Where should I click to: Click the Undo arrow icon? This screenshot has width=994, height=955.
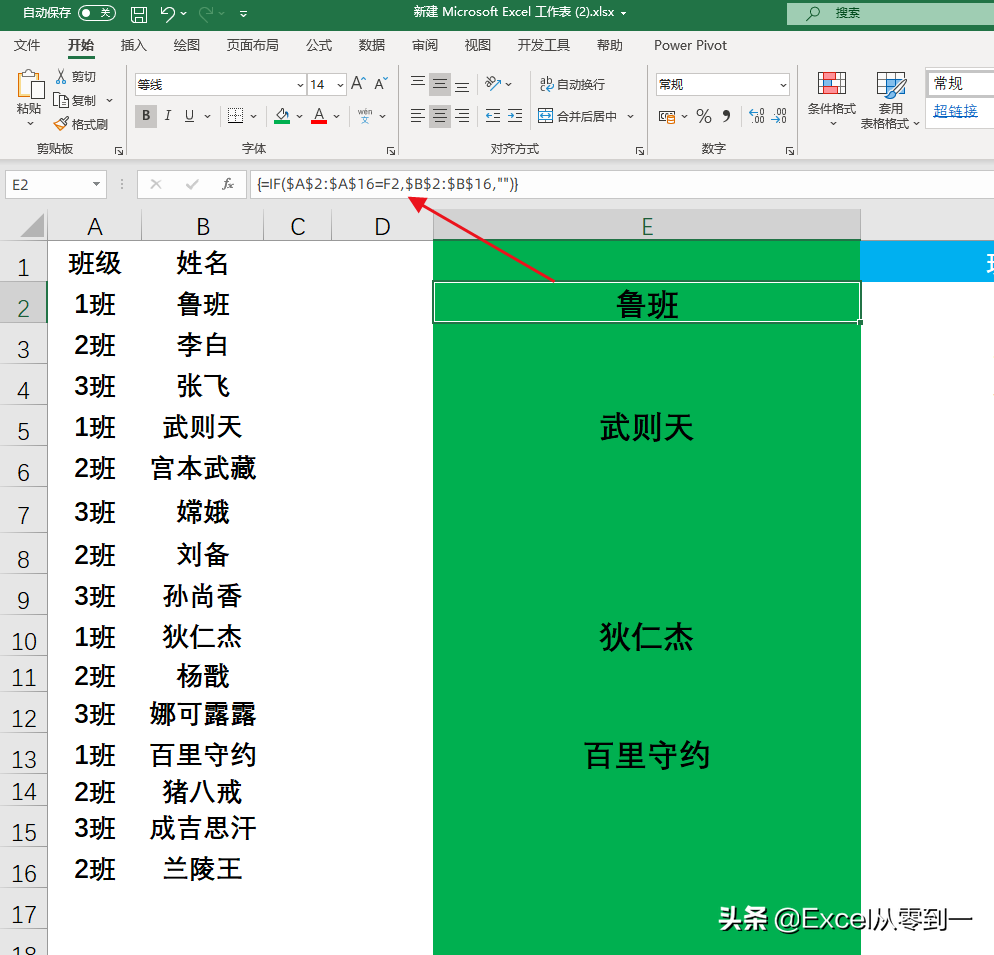pyautogui.click(x=168, y=13)
